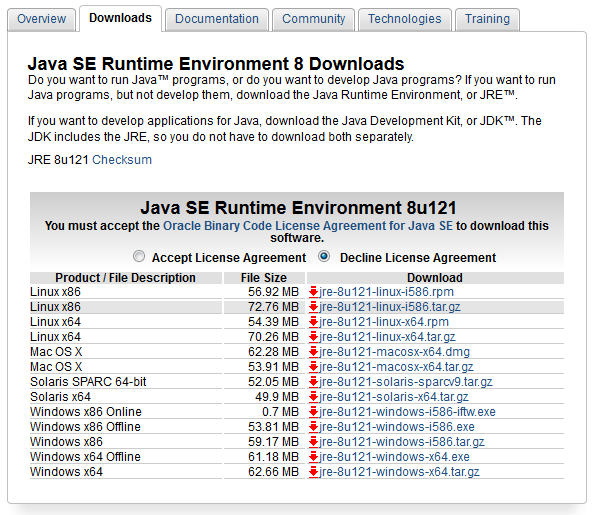Open the Overview tab
This screenshot has width=593, height=515.
point(42,19)
